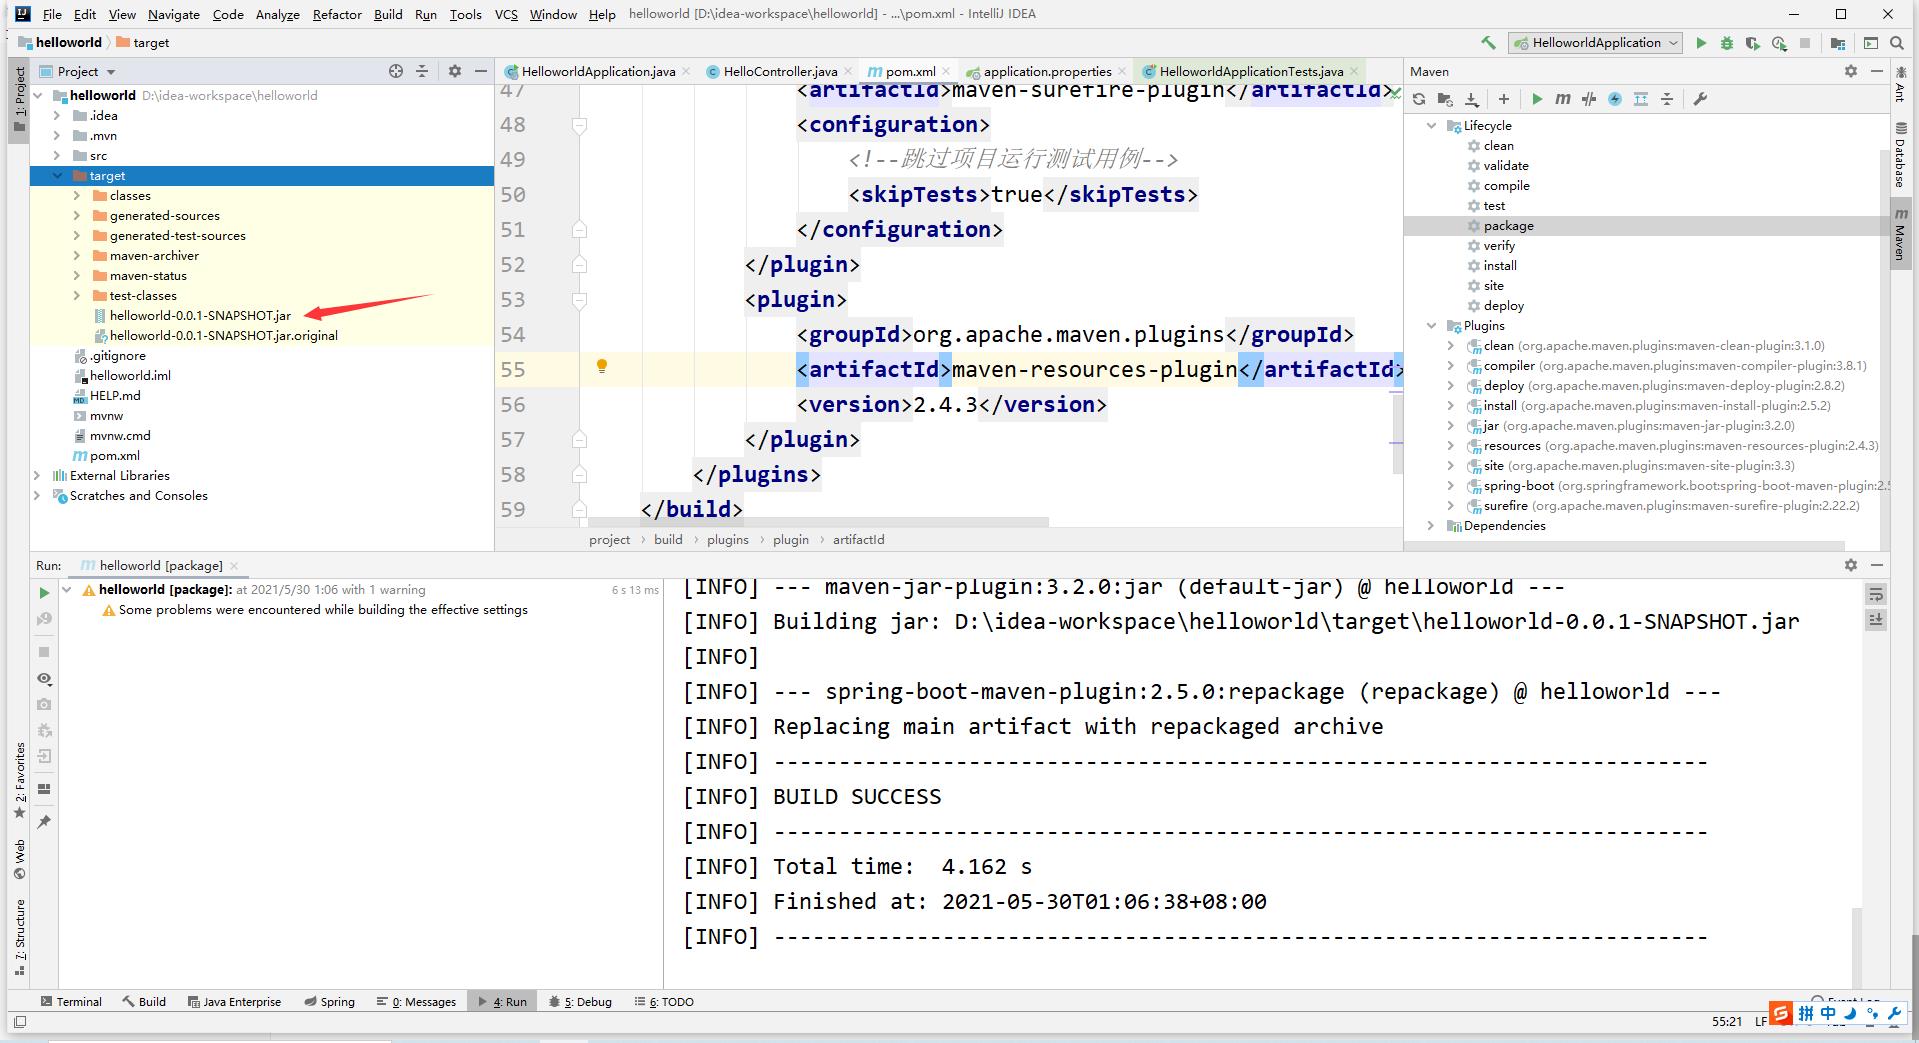1919x1043 pixels.
Task: Click the Run panel layout icon
Action: tap(44, 789)
